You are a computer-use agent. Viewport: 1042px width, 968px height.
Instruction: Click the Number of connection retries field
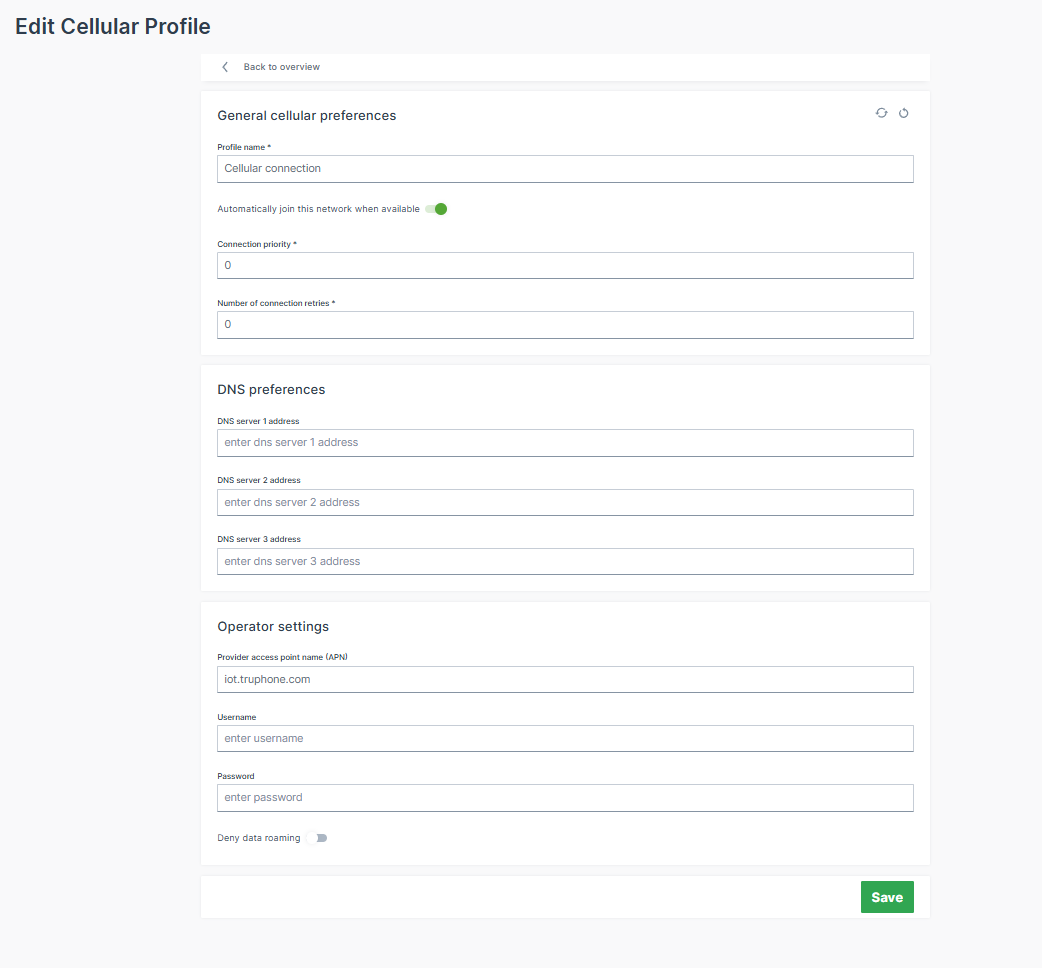565,324
